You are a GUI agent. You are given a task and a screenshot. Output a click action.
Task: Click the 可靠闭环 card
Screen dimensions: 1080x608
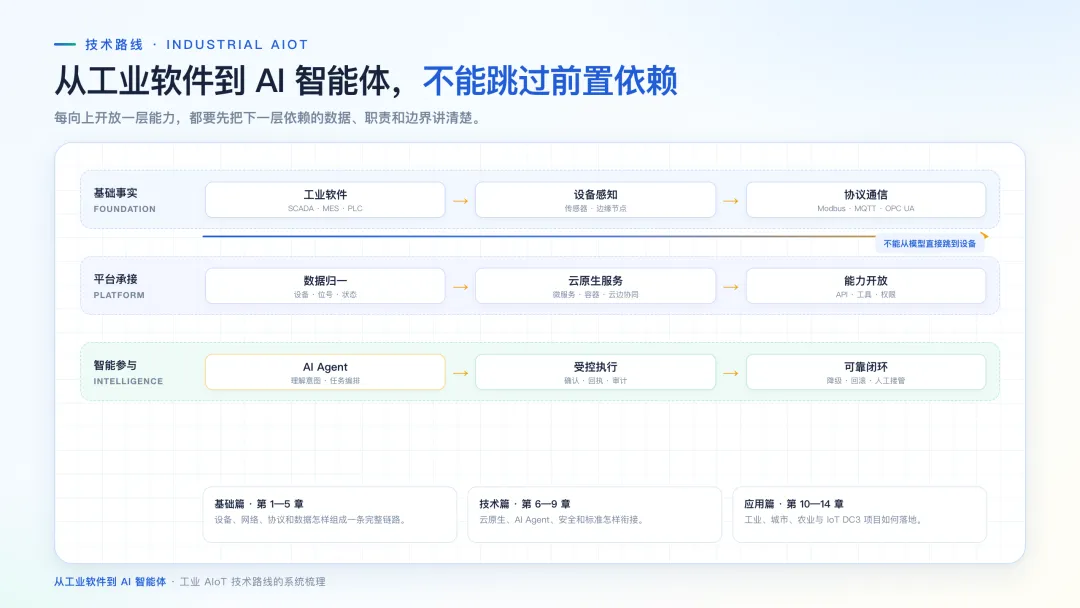(x=866, y=372)
